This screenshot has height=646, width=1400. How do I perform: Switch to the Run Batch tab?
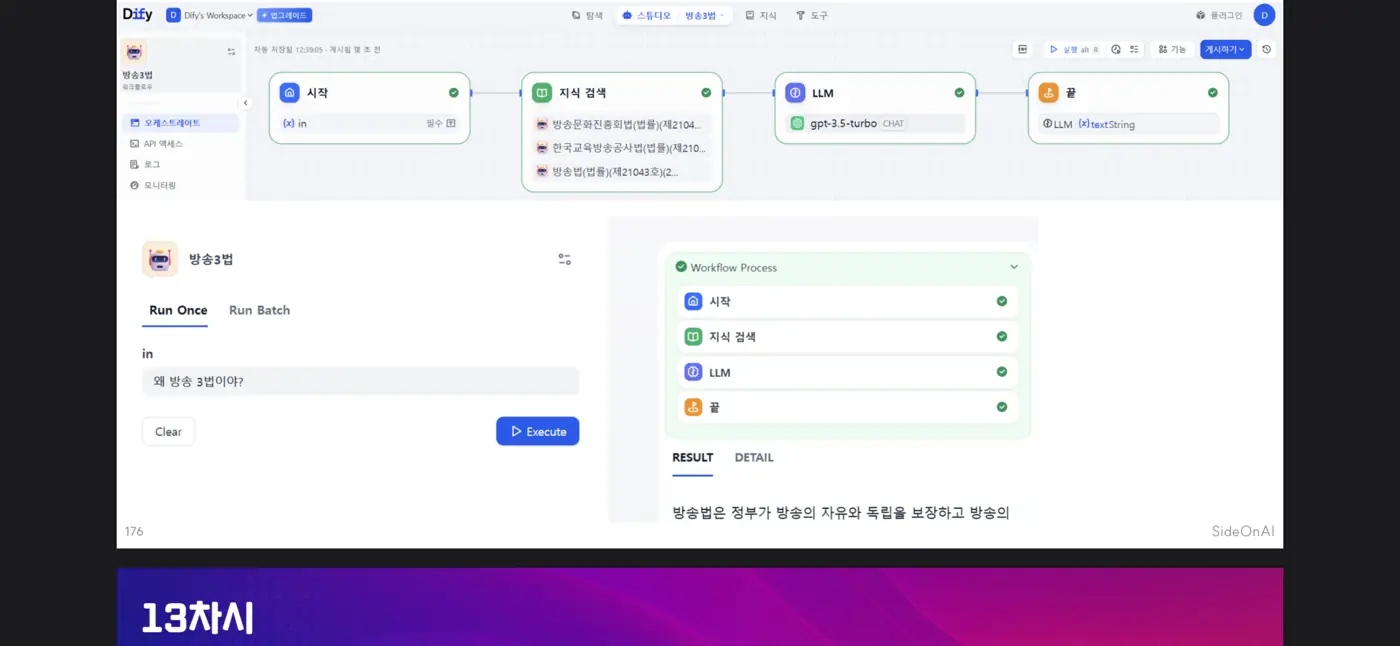pos(259,311)
